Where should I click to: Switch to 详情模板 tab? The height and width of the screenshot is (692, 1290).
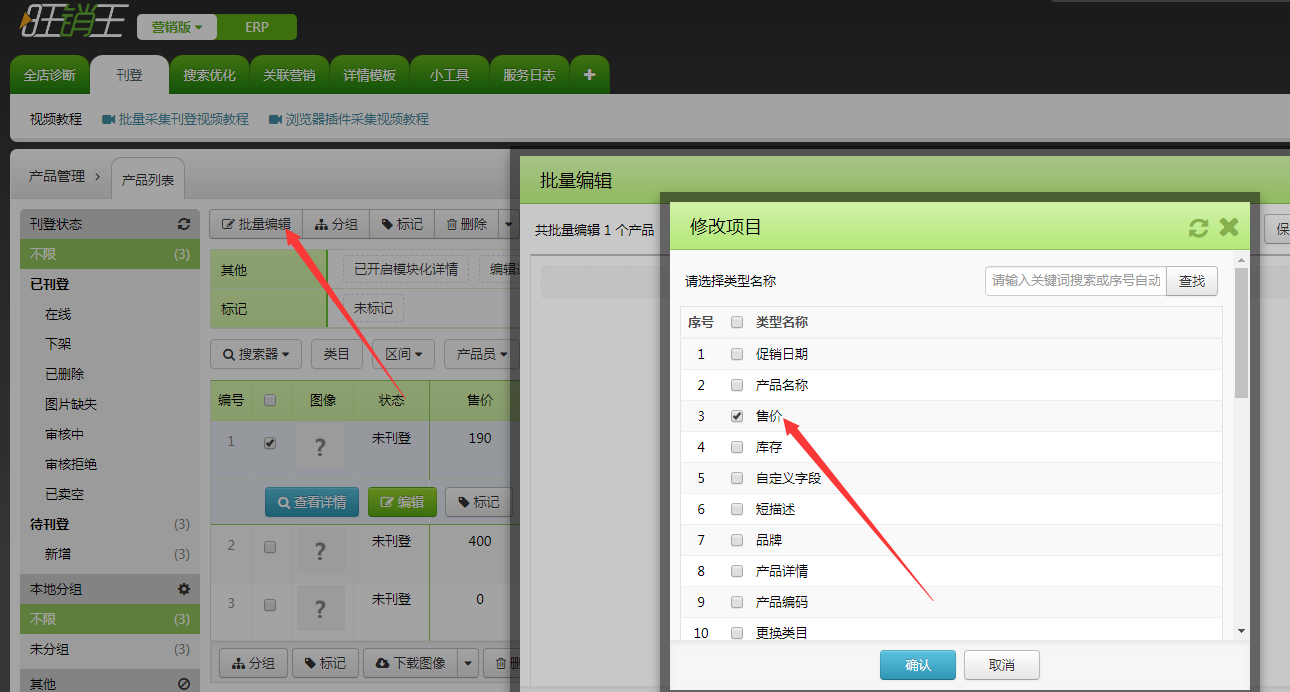(369, 75)
